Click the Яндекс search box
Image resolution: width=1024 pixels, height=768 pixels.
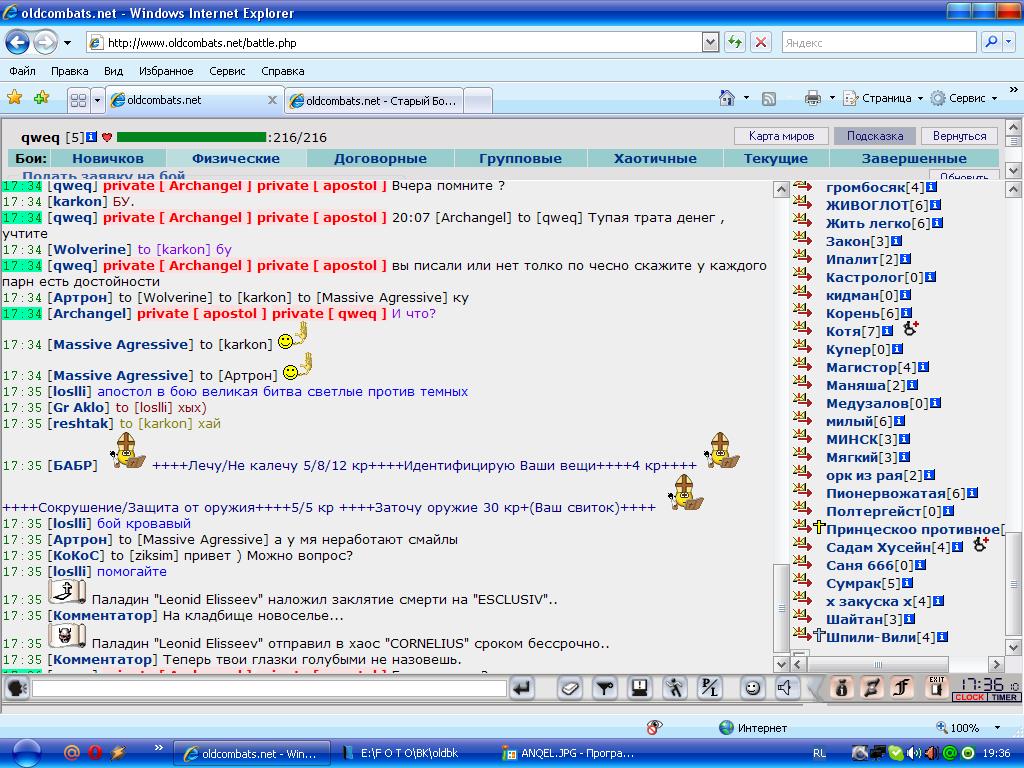point(880,42)
